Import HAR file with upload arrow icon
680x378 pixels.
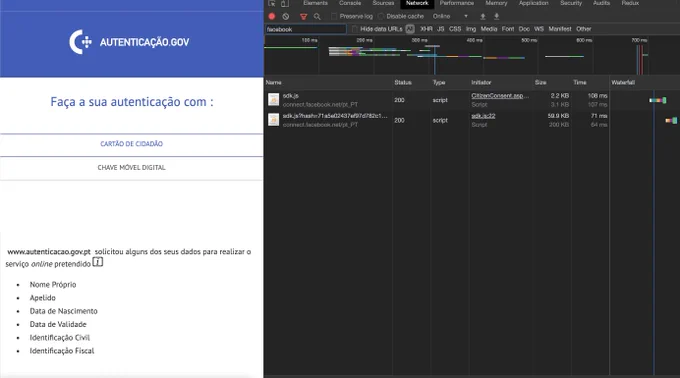click(483, 16)
